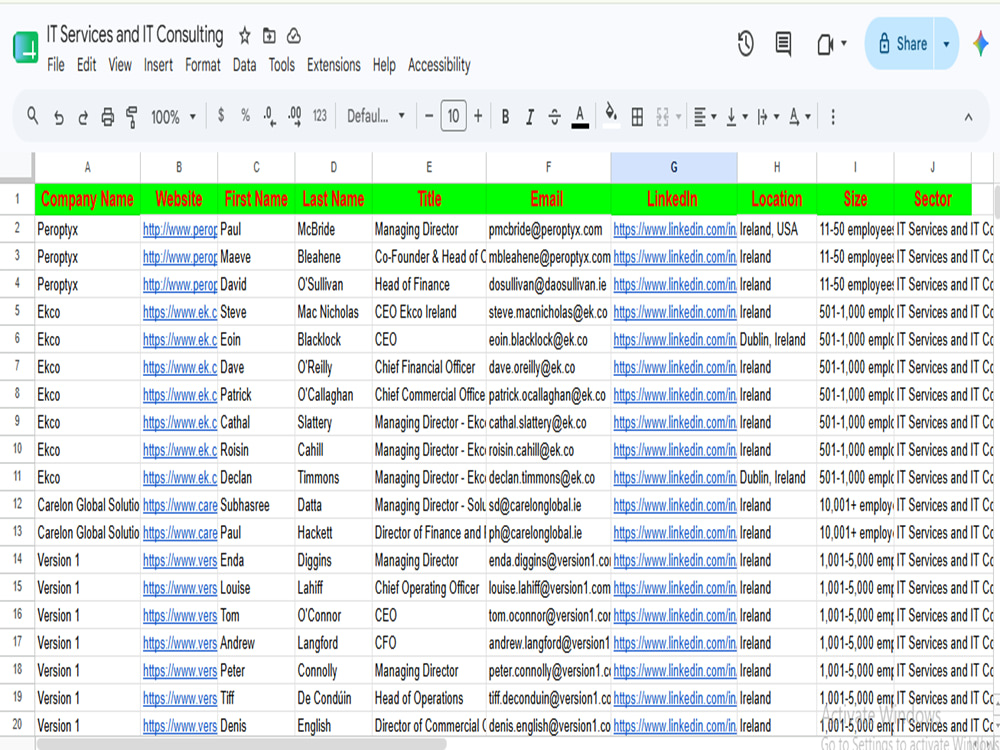Open the Extensions menu
1000x750 pixels.
(x=334, y=65)
